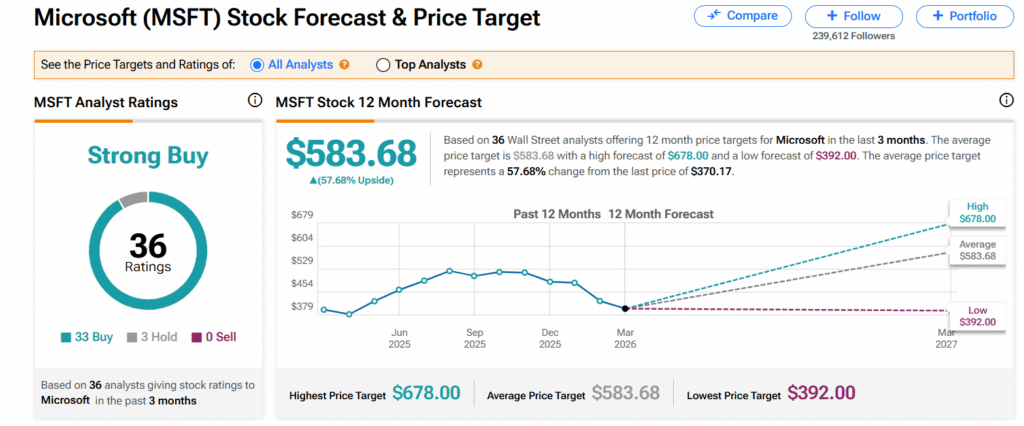This screenshot has width=1024, height=426.
Task: Select the All Analysts radio button
Action: click(x=257, y=65)
